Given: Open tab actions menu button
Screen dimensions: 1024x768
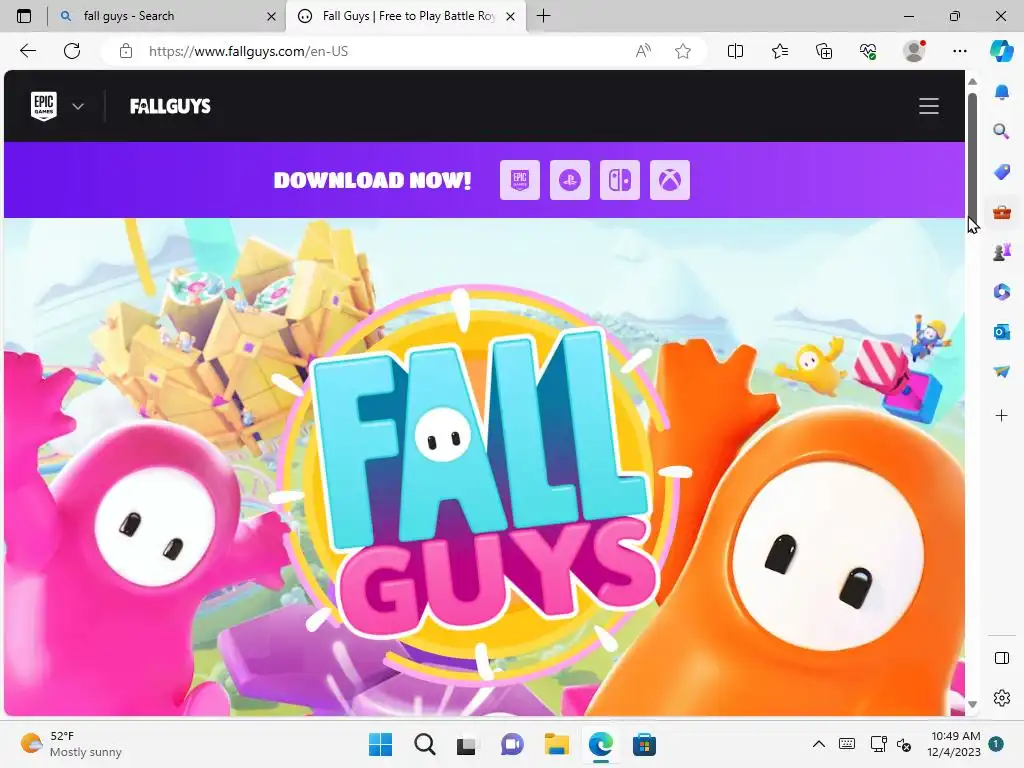Looking at the screenshot, I should [24, 16].
